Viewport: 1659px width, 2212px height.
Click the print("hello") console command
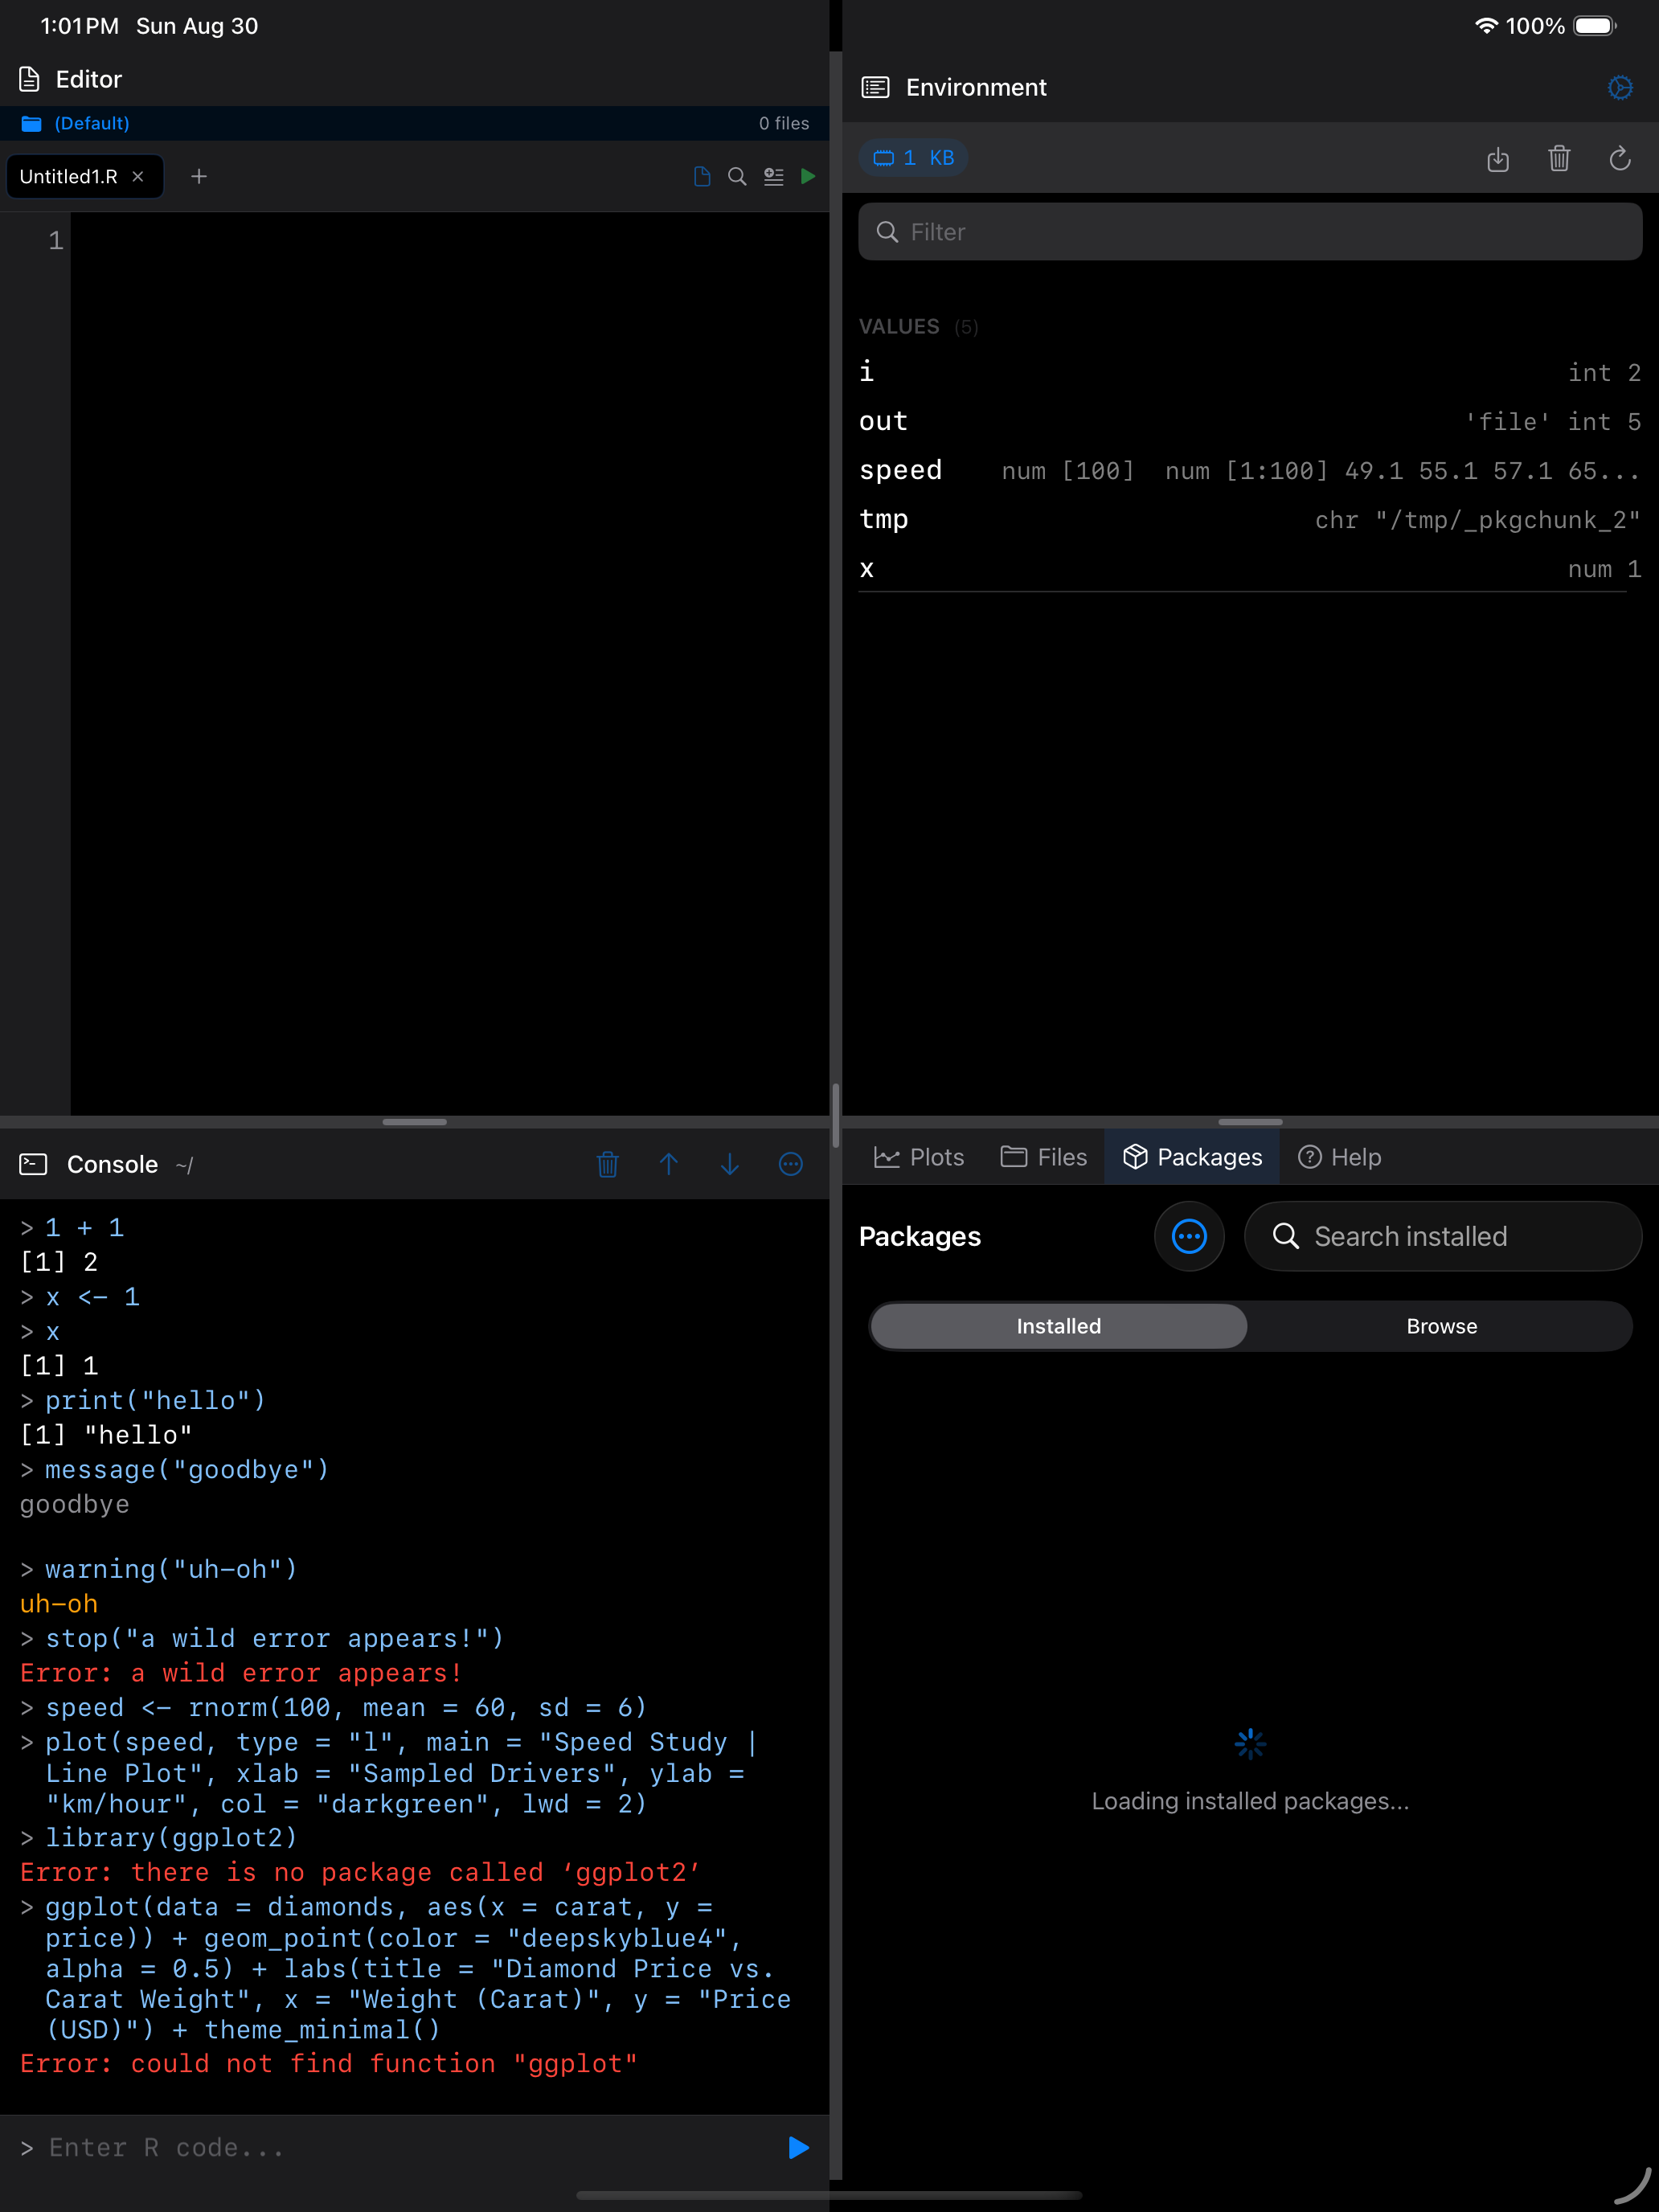pyautogui.click(x=155, y=1400)
